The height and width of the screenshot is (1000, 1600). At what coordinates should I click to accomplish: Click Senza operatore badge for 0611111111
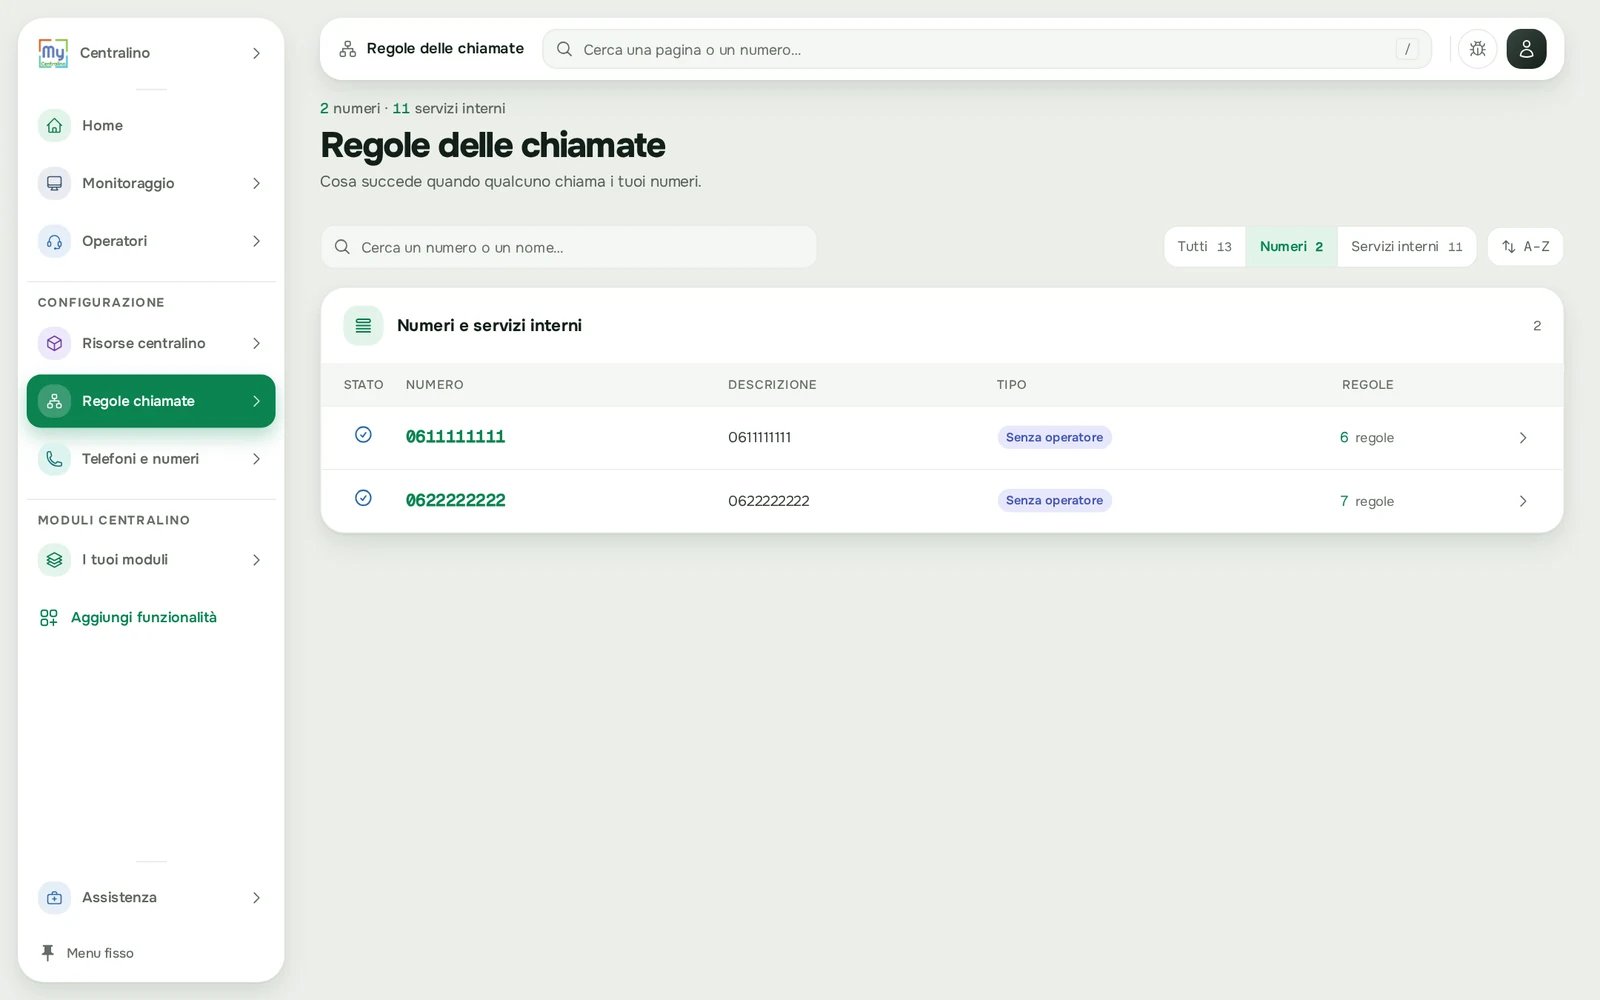1054,437
